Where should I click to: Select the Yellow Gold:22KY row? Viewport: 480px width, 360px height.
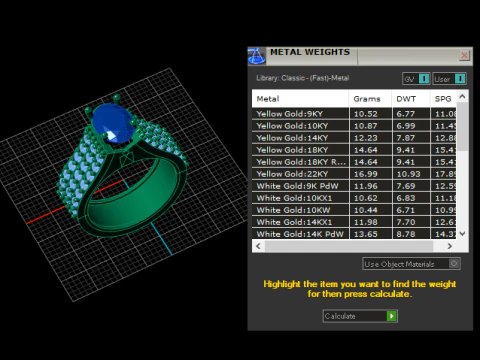[354, 174]
